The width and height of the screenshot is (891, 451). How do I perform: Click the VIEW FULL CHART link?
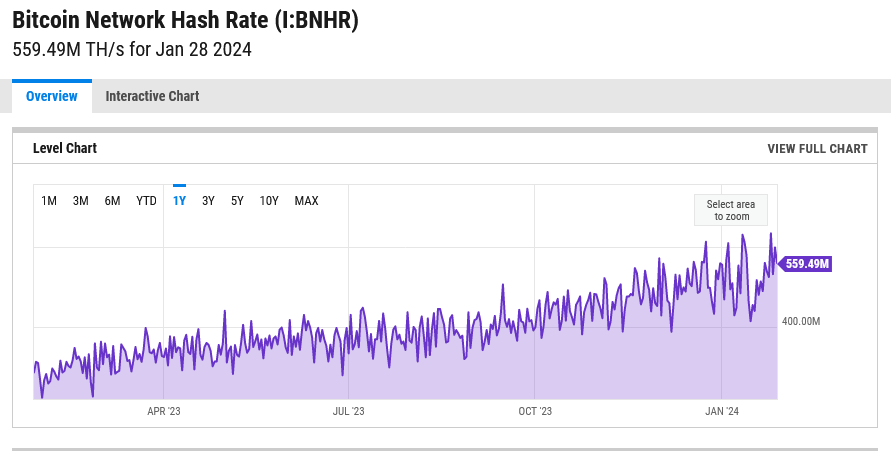(817, 149)
